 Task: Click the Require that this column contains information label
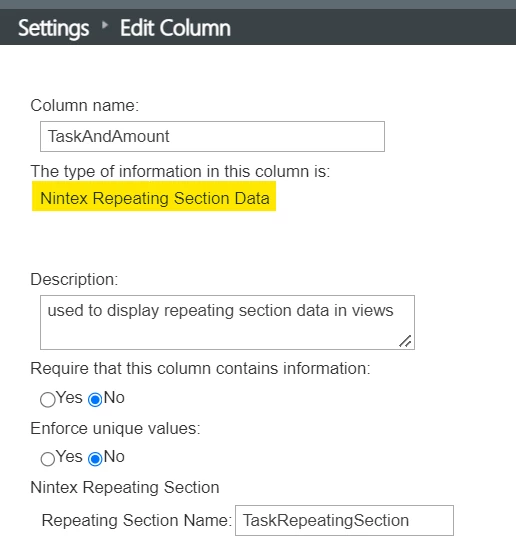[200, 368]
